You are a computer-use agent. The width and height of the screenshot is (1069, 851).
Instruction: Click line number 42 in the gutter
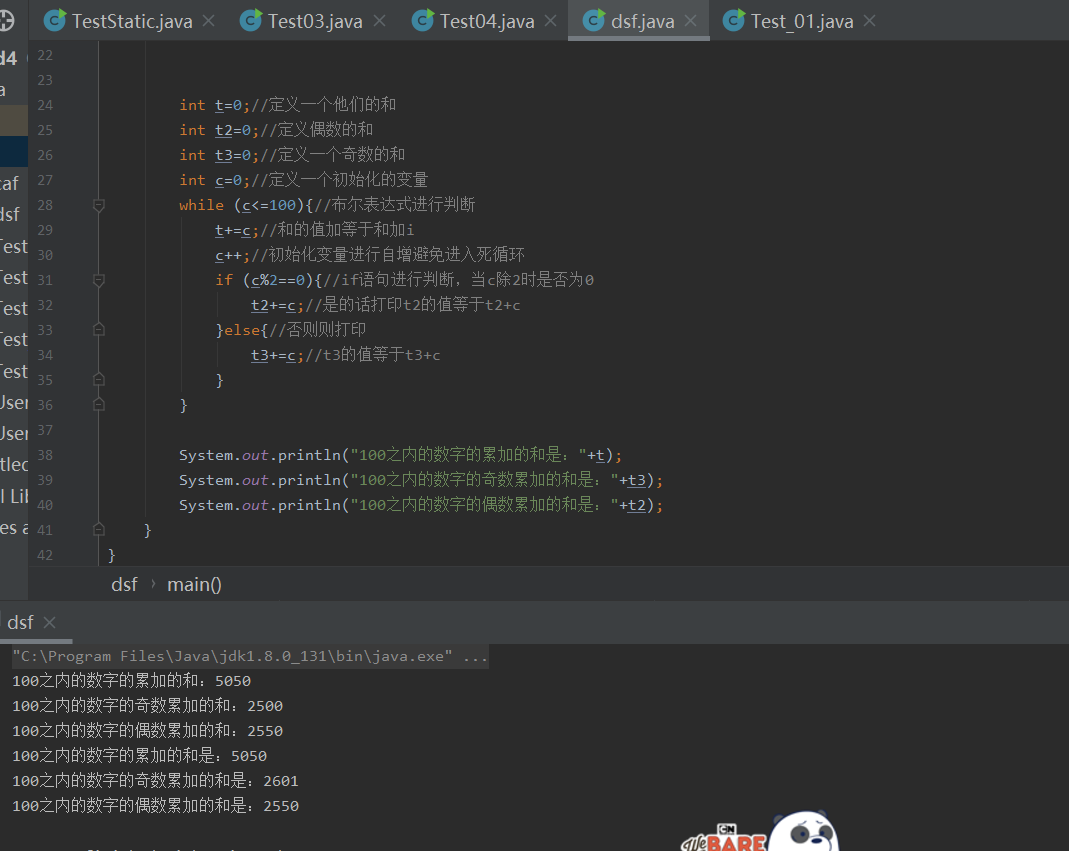(45, 555)
